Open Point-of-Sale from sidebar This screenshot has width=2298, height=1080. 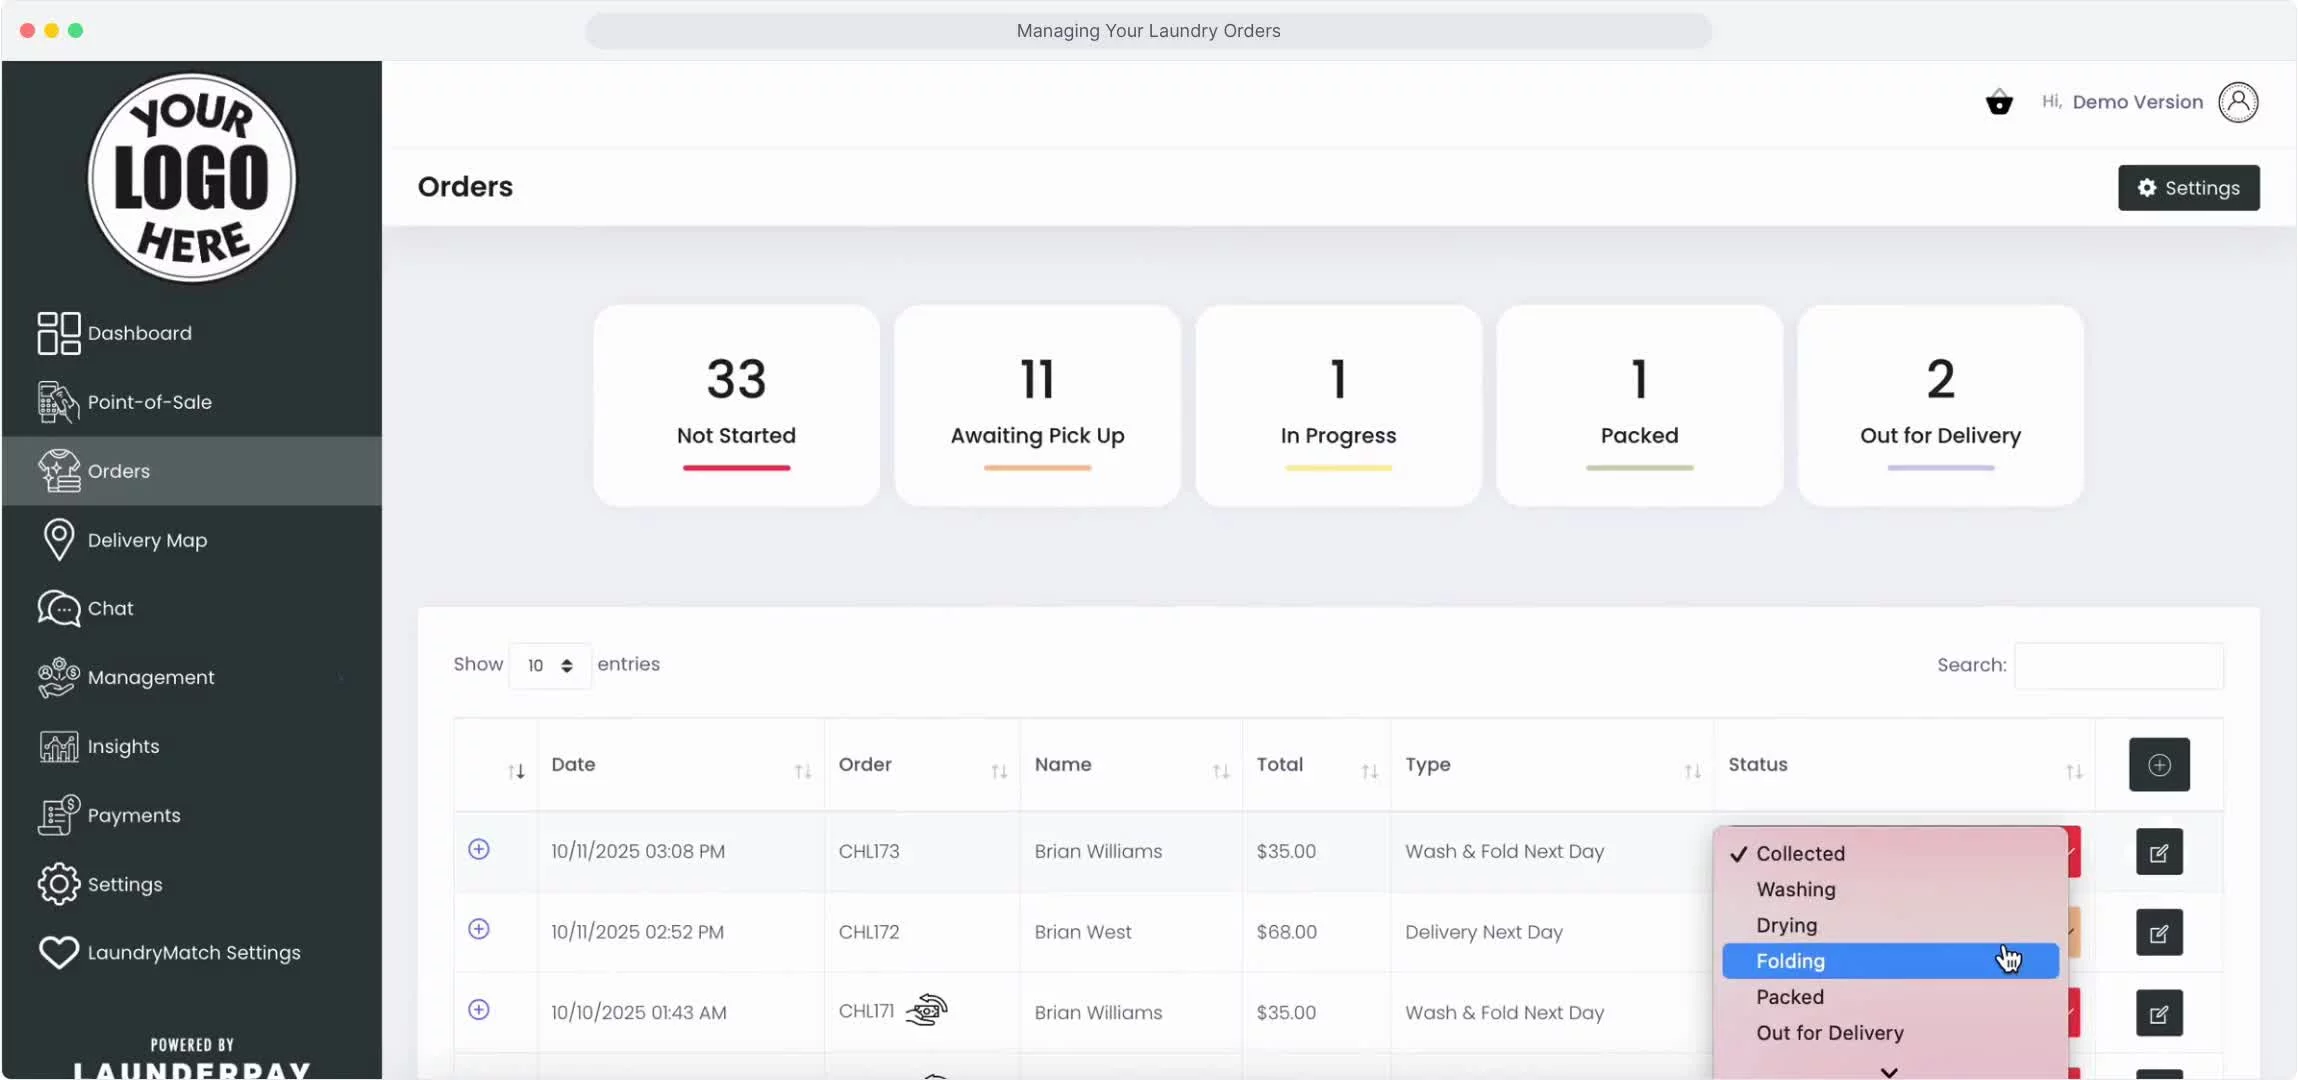click(x=149, y=402)
